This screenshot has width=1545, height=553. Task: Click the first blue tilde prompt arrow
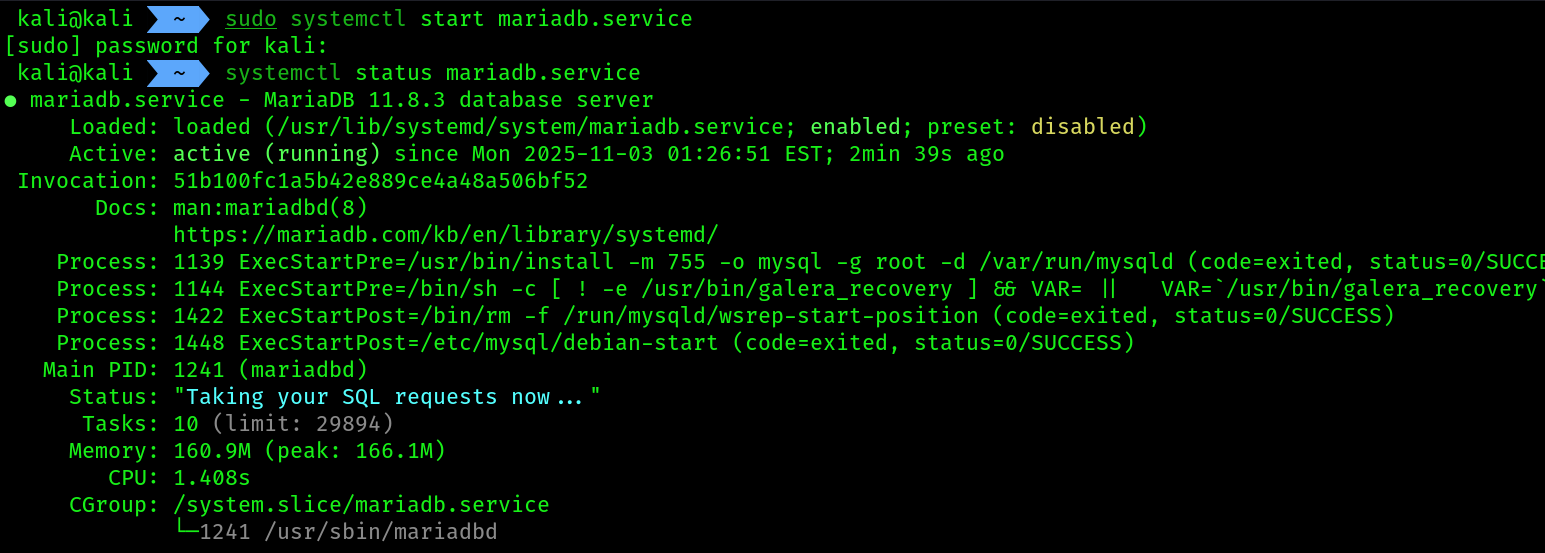tap(178, 19)
